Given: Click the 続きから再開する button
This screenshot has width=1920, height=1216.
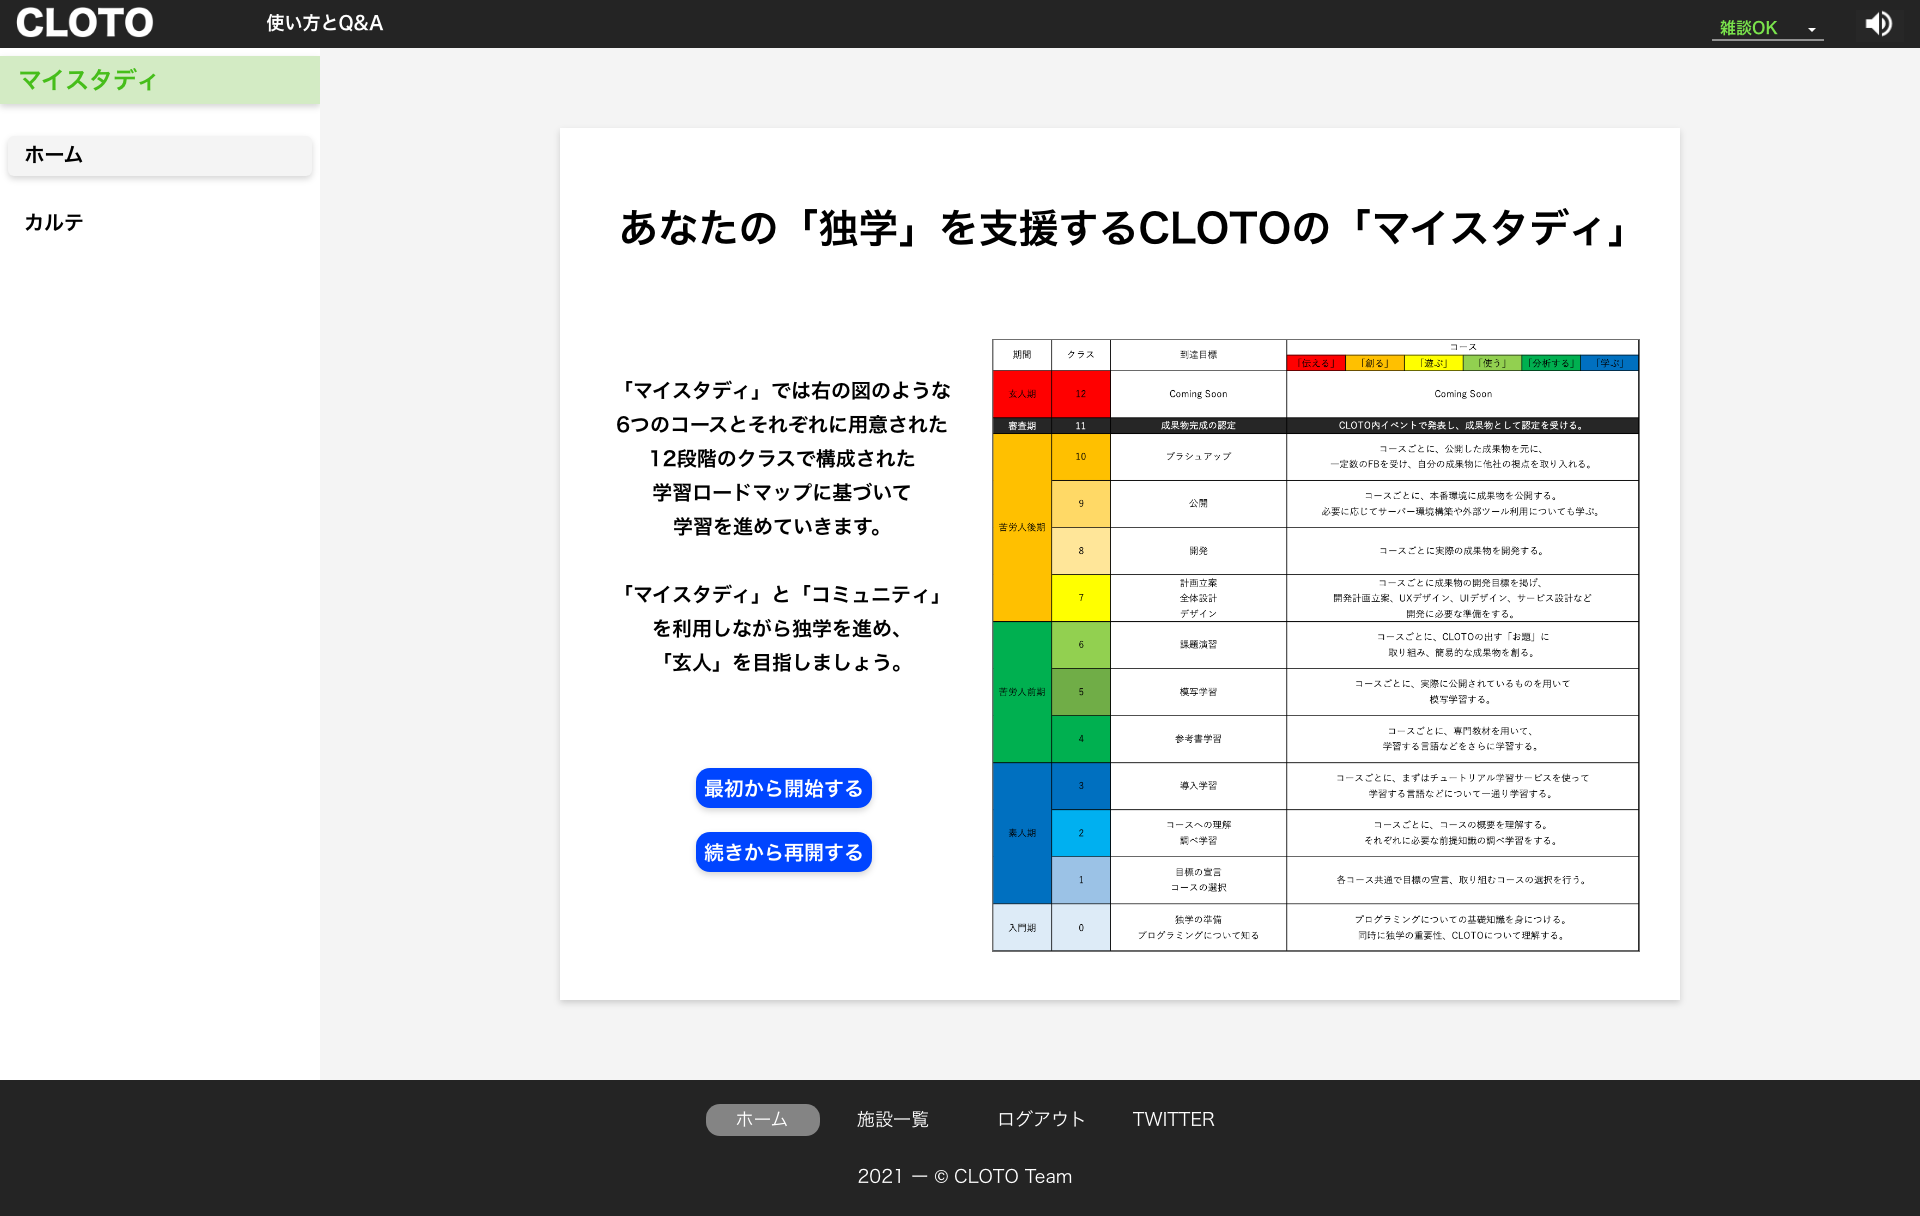Looking at the screenshot, I should (x=784, y=852).
